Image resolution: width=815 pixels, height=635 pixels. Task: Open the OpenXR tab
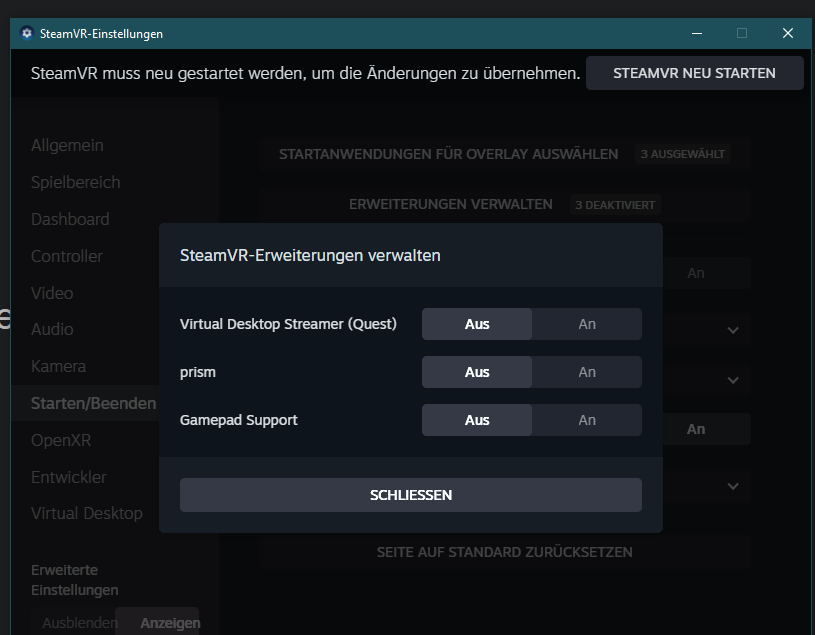61,440
